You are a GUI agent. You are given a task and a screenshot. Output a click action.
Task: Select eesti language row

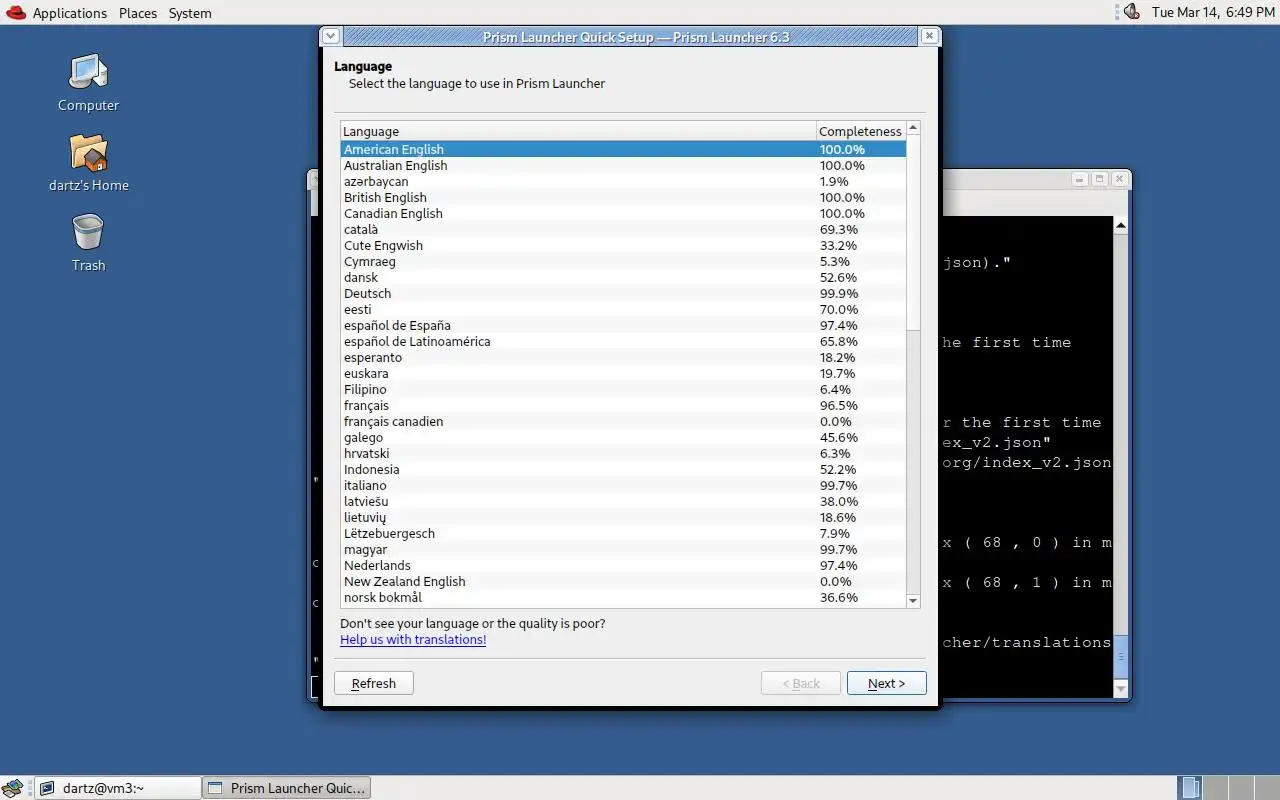pos(623,309)
